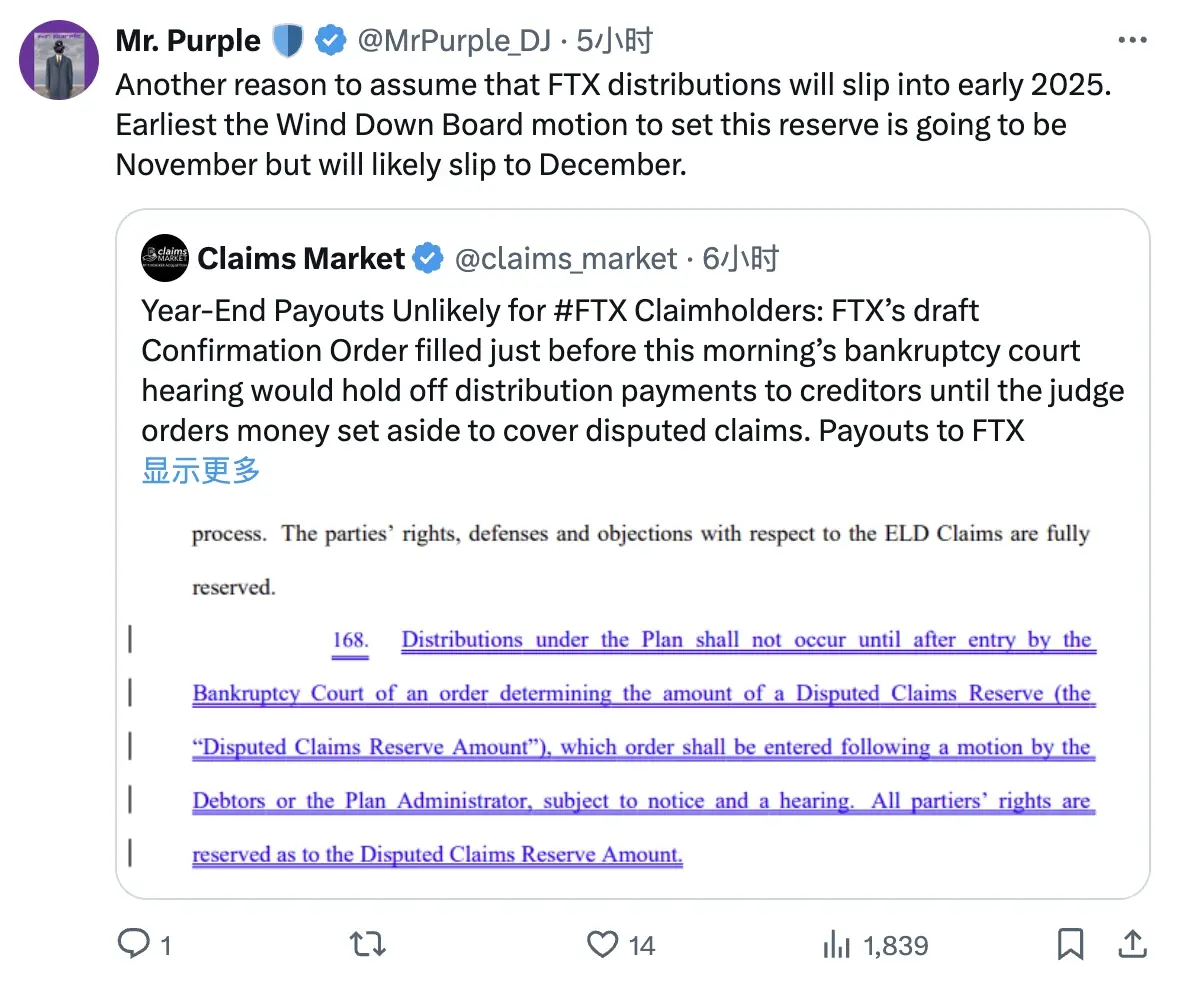
Task: Retweet this post
Action: point(367,943)
